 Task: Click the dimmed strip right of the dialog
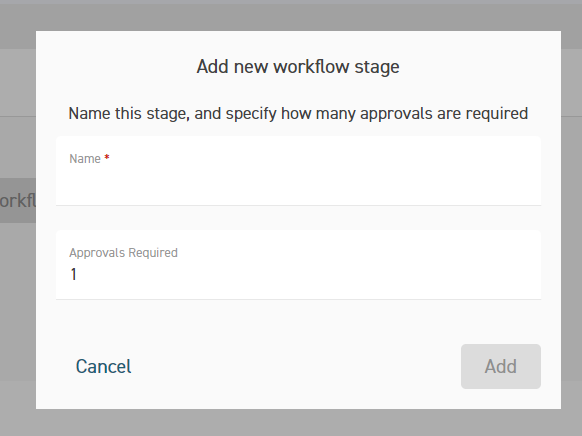click(572, 223)
